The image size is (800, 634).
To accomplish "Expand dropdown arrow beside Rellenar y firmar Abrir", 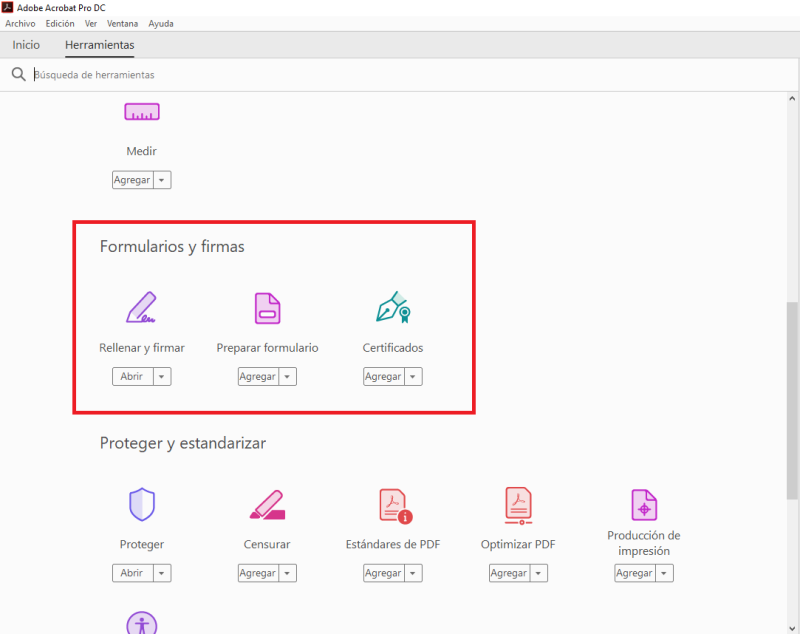I will 163,377.
